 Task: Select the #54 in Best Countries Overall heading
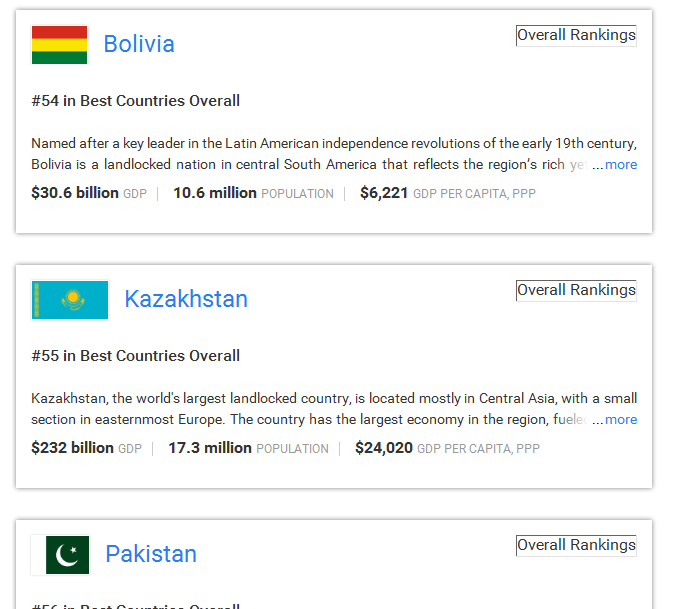(x=135, y=101)
